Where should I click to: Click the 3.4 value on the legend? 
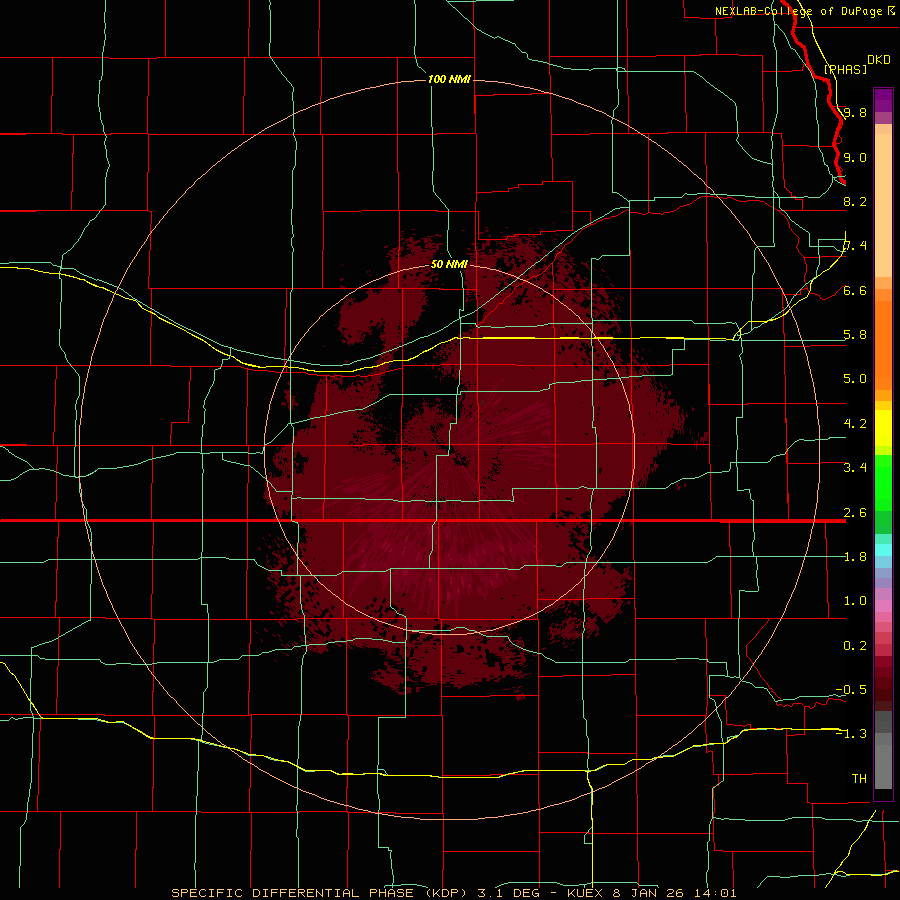pyautogui.click(x=855, y=468)
